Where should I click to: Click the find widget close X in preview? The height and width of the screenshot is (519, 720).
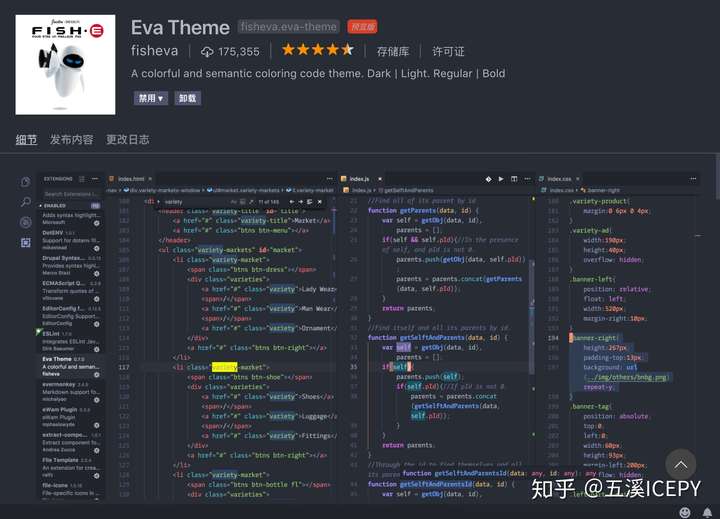click(320, 202)
